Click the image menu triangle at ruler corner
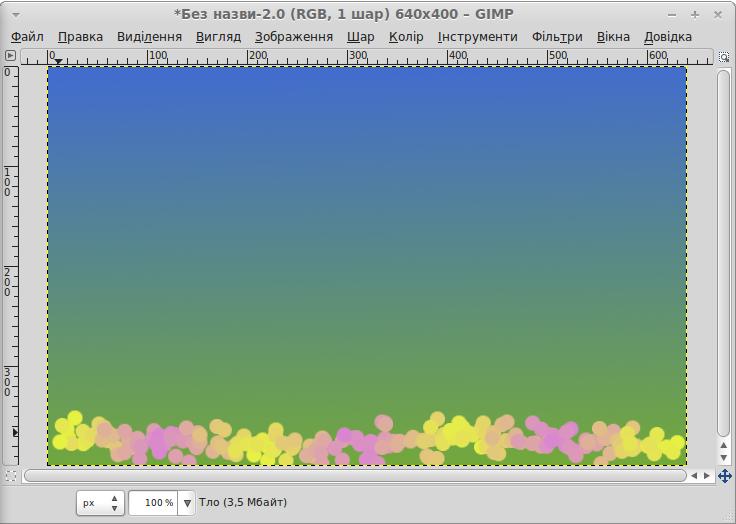The width and height of the screenshot is (736, 524). pos(10,56)
